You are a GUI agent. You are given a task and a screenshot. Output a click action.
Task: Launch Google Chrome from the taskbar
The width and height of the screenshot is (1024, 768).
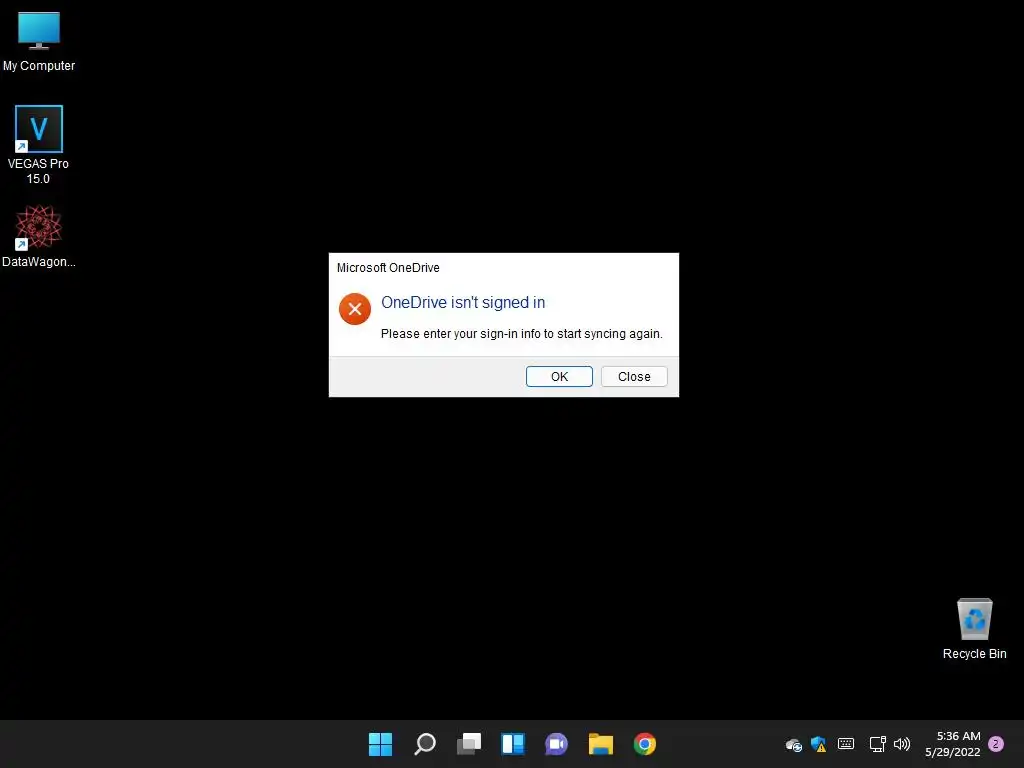point(645,744)
